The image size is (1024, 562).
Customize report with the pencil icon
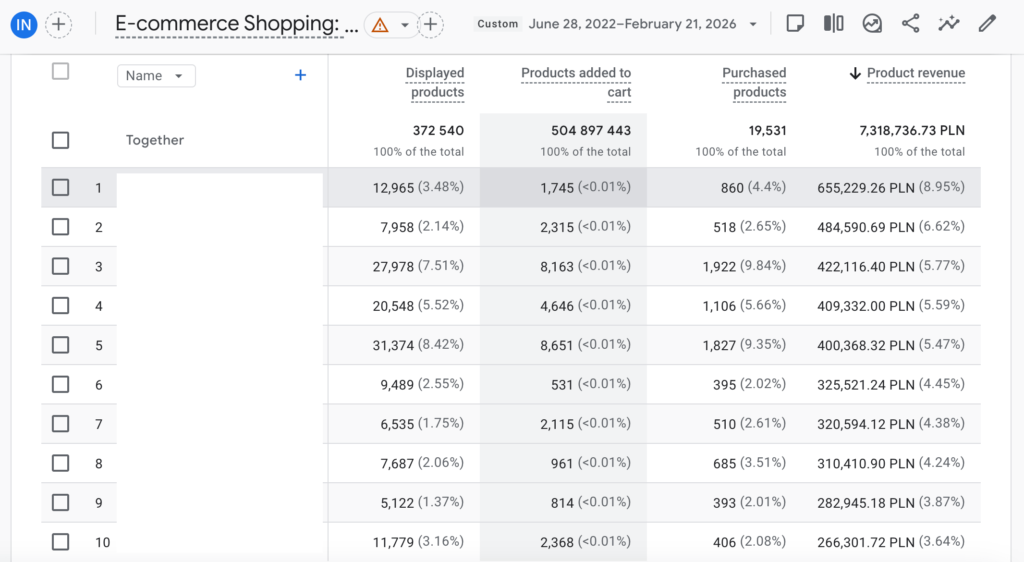[x=987, y=24]
